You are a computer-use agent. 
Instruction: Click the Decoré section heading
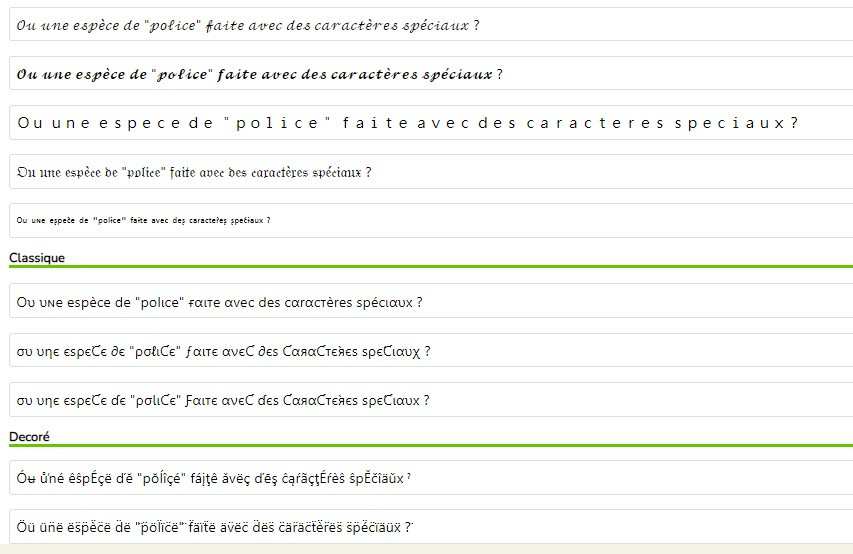(x=29, y=437)
